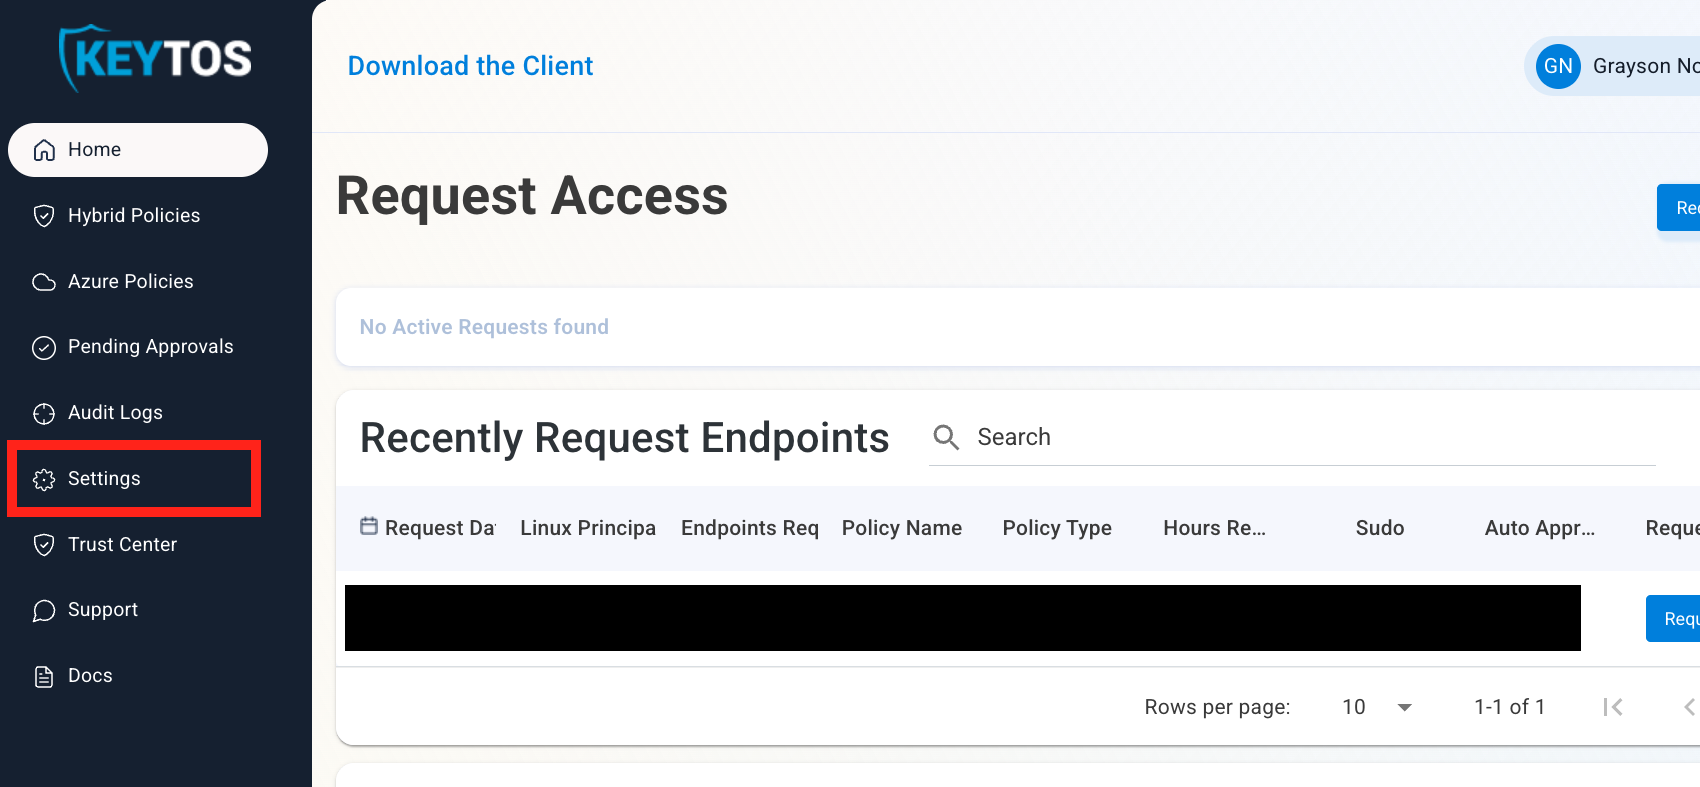Click the Trust Center shield icon
Screen dimensions: 1700x787
(x=44, y=545)
